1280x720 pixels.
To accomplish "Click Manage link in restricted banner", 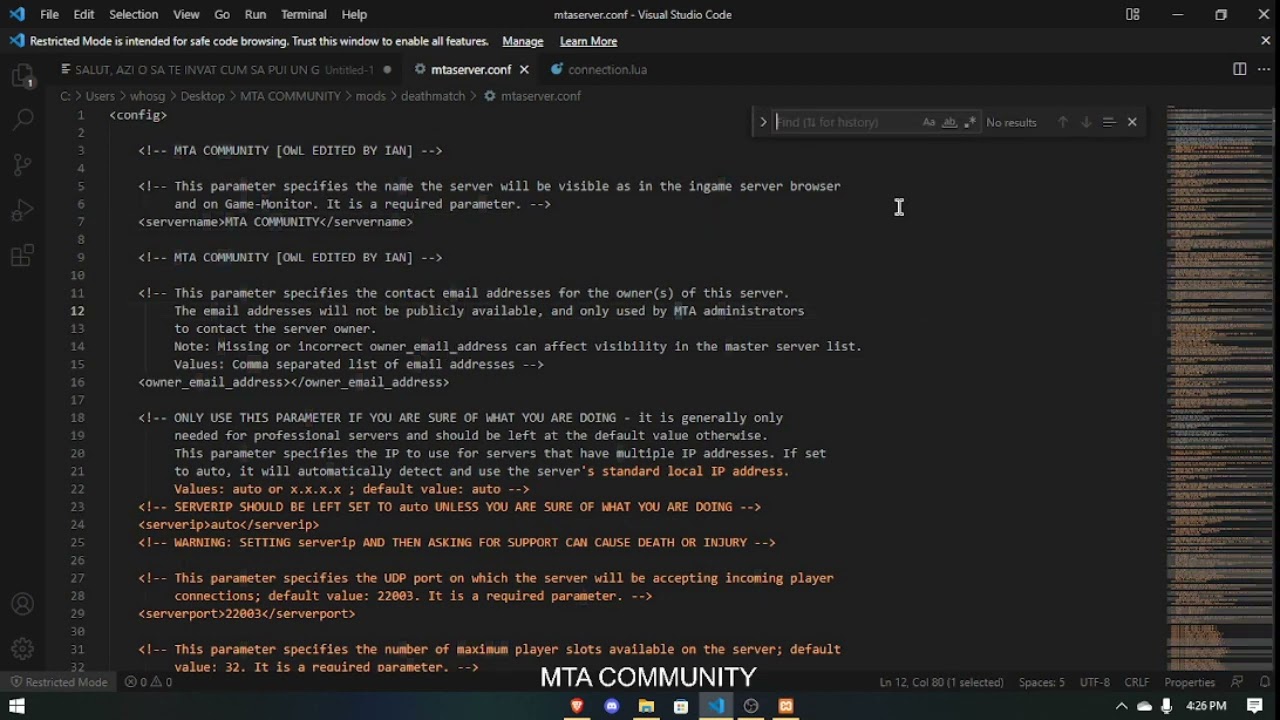I will pyautogui.click(x=522, y=41).
